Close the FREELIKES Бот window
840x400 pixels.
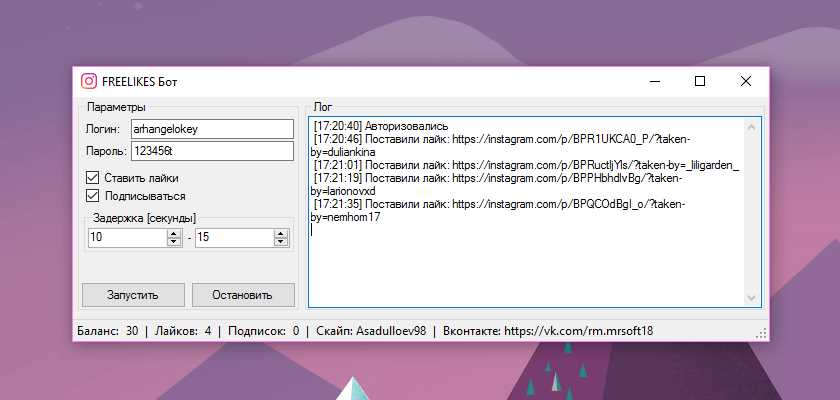(x=746, y=81)
